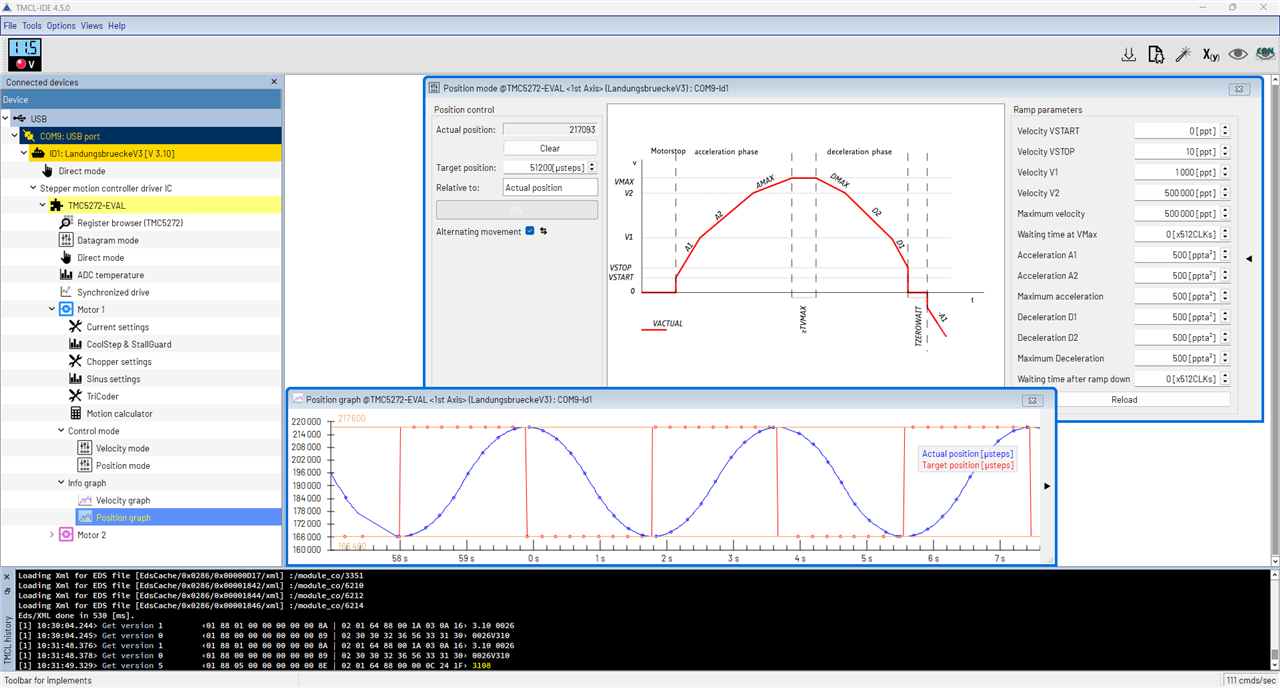Click the Clear button for actual position
Viewport: 1280px width, 688px height.
click(550, 148)
